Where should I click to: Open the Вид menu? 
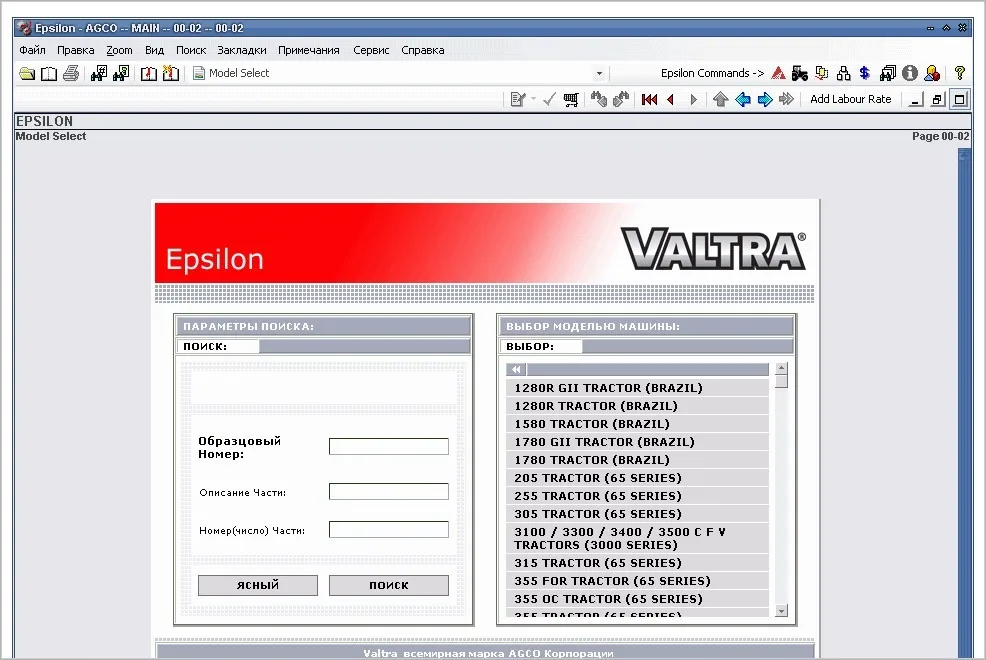(x=154, y=50)
